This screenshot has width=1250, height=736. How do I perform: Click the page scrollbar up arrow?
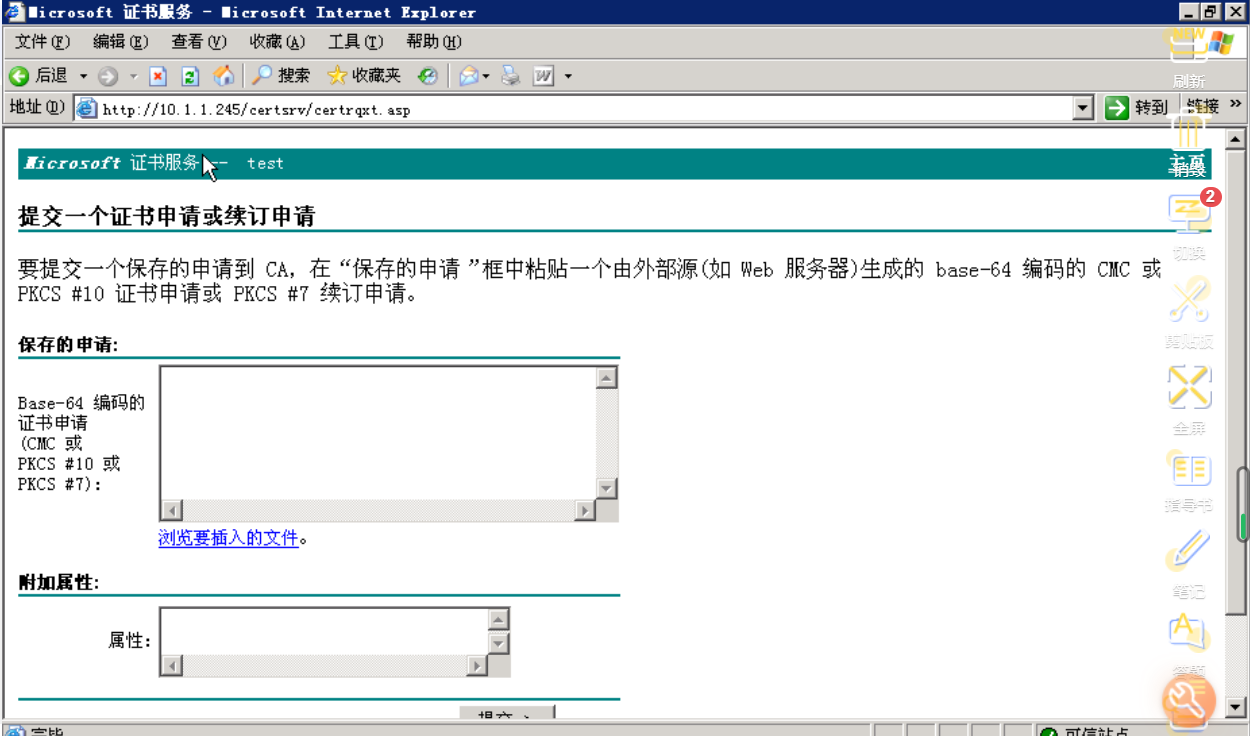pos(1235,139)
